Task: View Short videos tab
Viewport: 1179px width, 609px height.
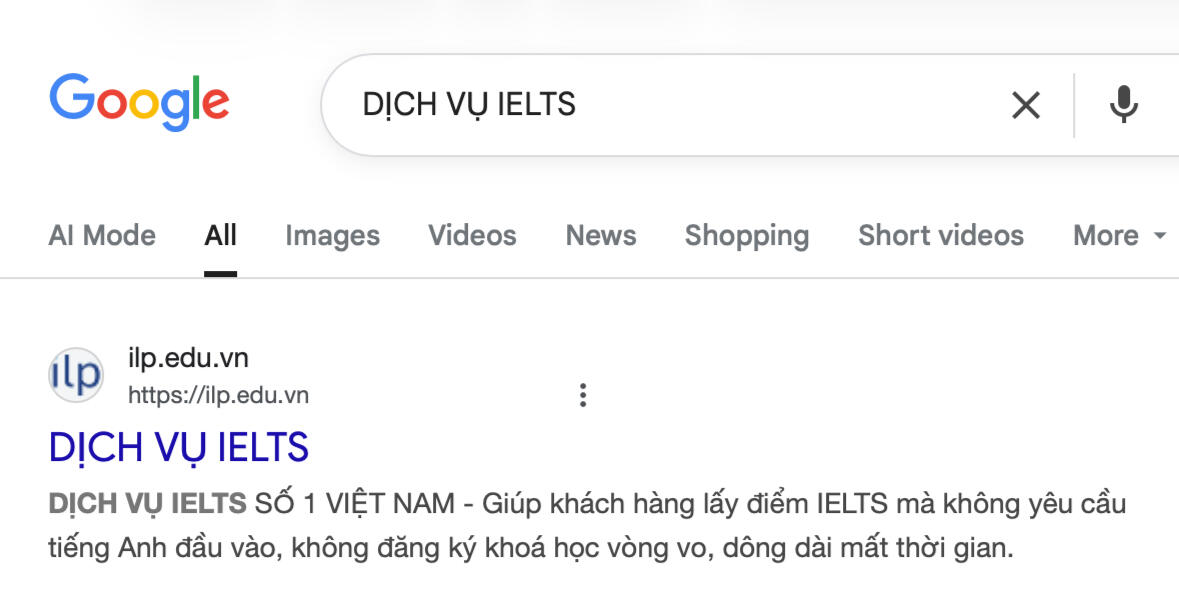Action: (x=941, y=235)
